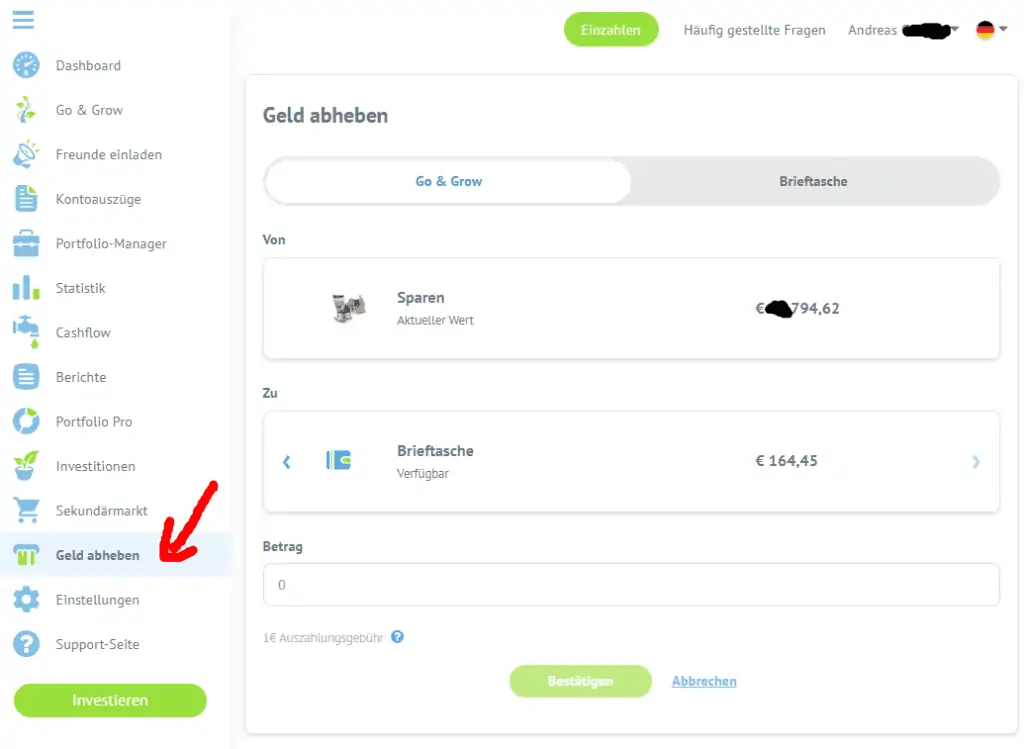Switch to the Go & Grow toggle option
Viewport: 1024px width, 749px height.
coord(449,182)
